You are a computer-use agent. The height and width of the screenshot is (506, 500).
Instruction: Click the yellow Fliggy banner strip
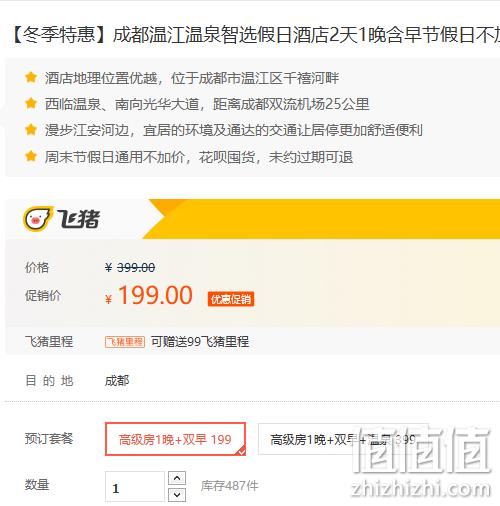[322, 219]
